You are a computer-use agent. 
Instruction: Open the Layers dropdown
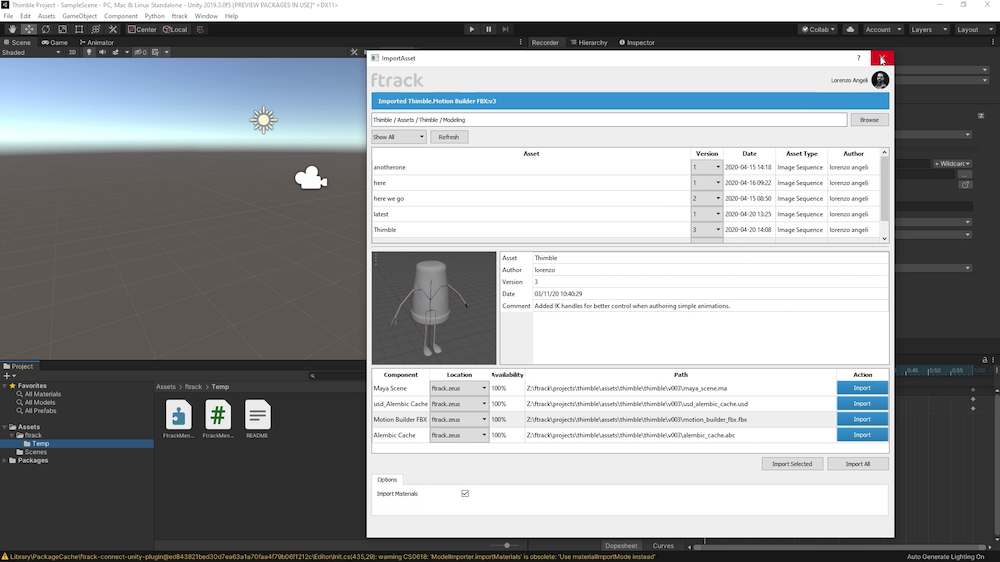(929, 29)
